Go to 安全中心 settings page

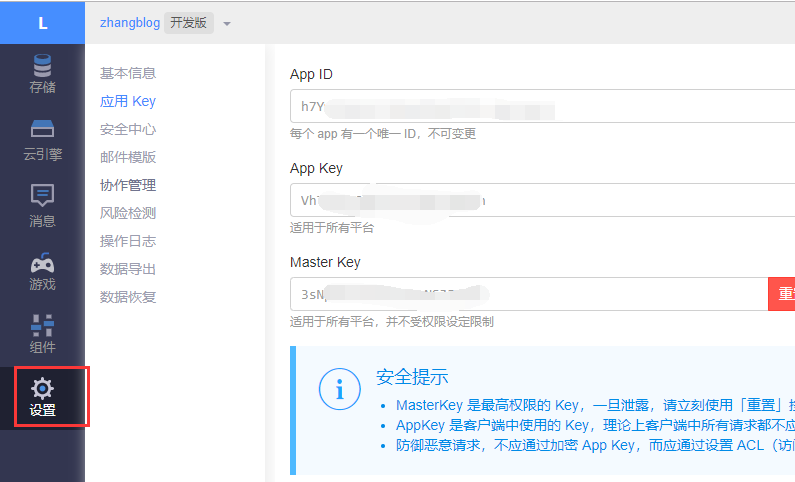[x=128, y=129]
